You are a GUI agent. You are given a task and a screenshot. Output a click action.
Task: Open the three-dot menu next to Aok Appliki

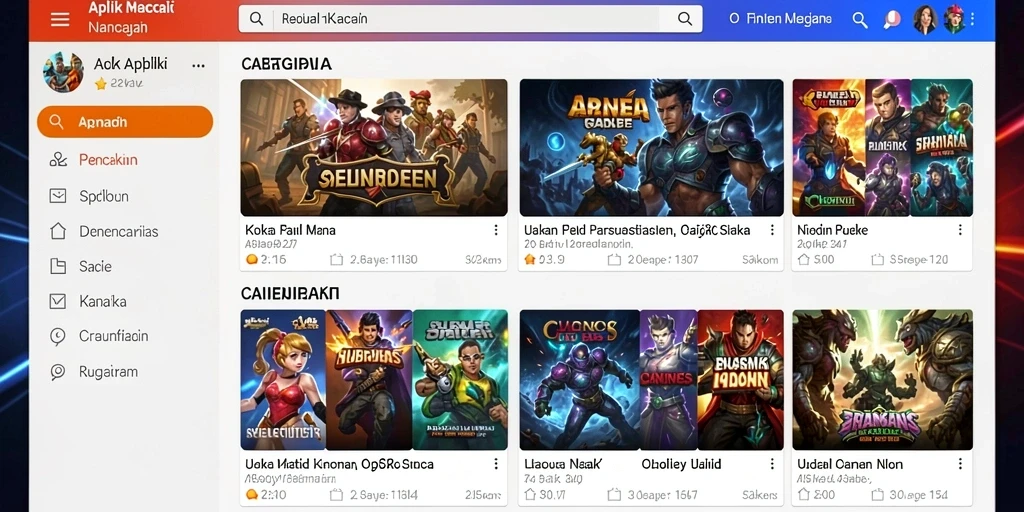click(199, 65)
